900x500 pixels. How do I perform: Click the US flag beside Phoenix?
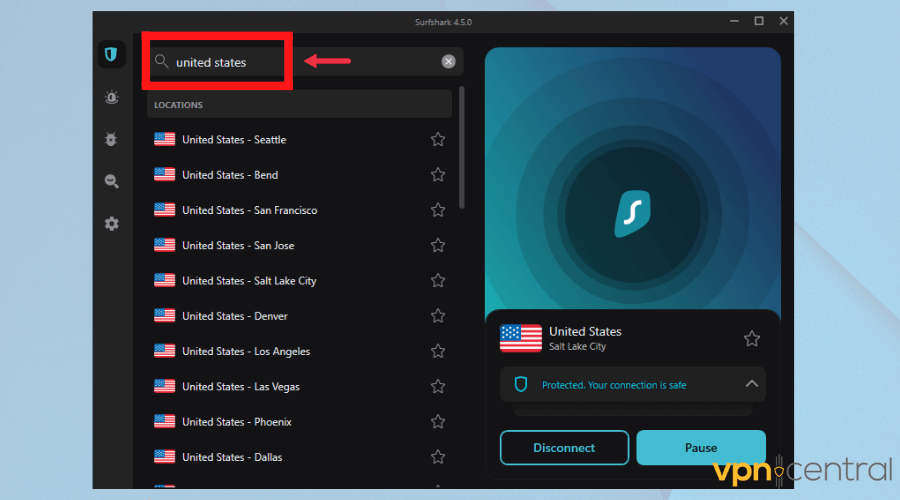(165, 421)
